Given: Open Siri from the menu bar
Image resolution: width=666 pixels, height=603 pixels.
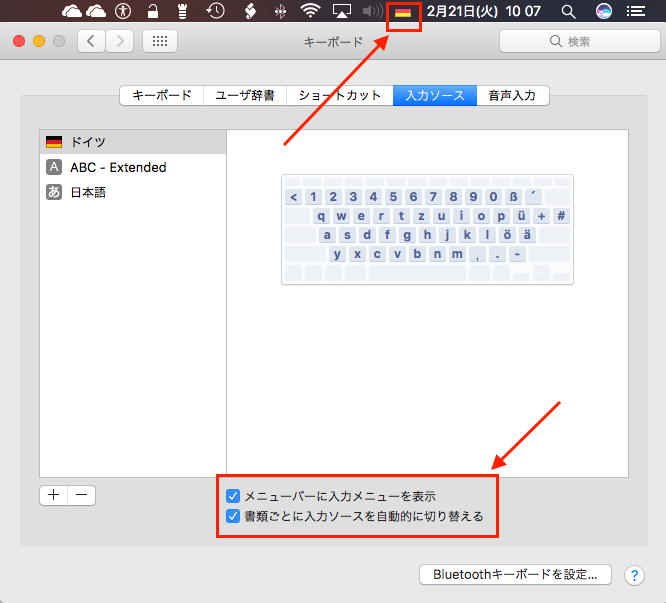Looking at the screenshot, I should [x=604, y=11].
